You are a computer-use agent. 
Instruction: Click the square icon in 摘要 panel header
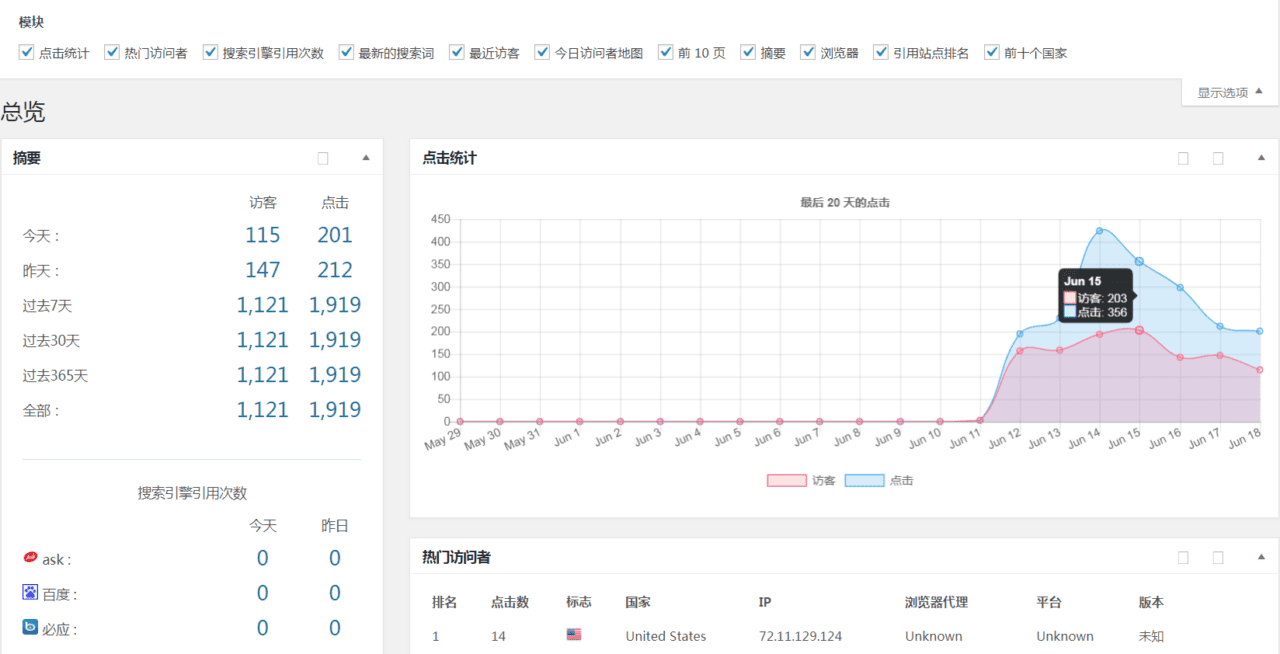tap(323, 158)
